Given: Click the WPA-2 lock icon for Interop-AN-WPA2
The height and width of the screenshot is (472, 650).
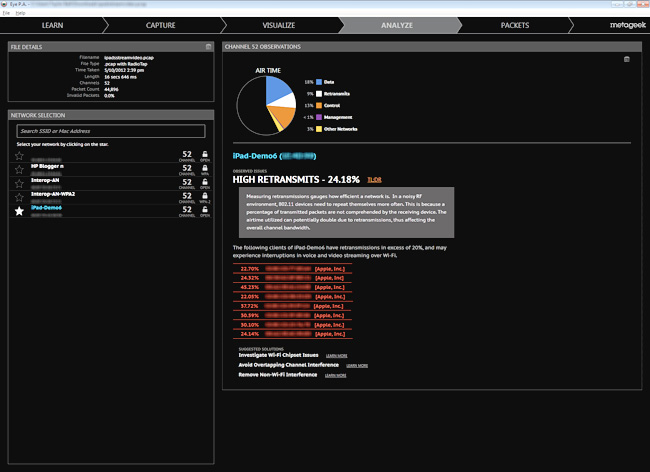Looking at the screenshot, I should [x=205, y=195].
